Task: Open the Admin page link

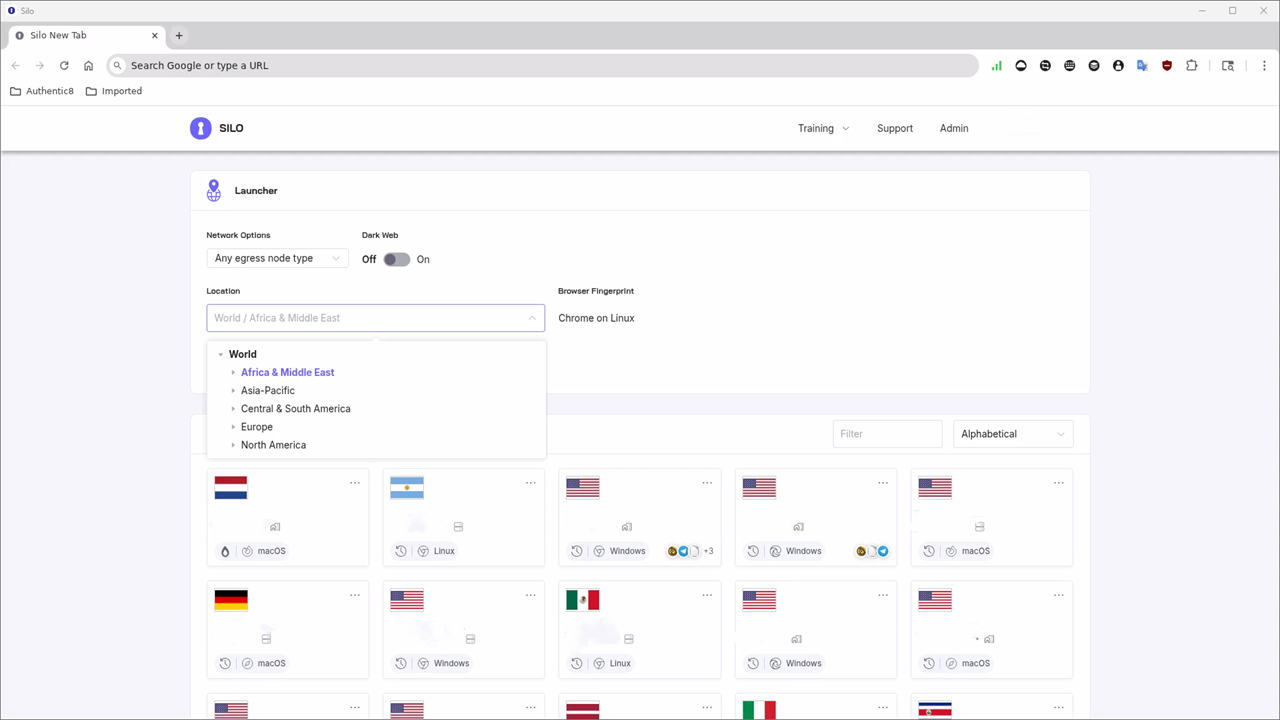Action: [x=954, y=128]
